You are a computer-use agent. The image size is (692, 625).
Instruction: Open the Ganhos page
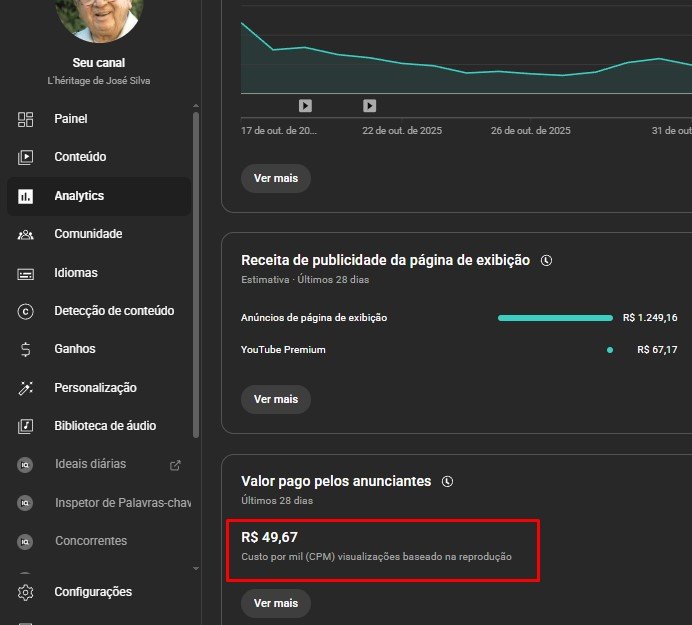[x=99, y=349]
